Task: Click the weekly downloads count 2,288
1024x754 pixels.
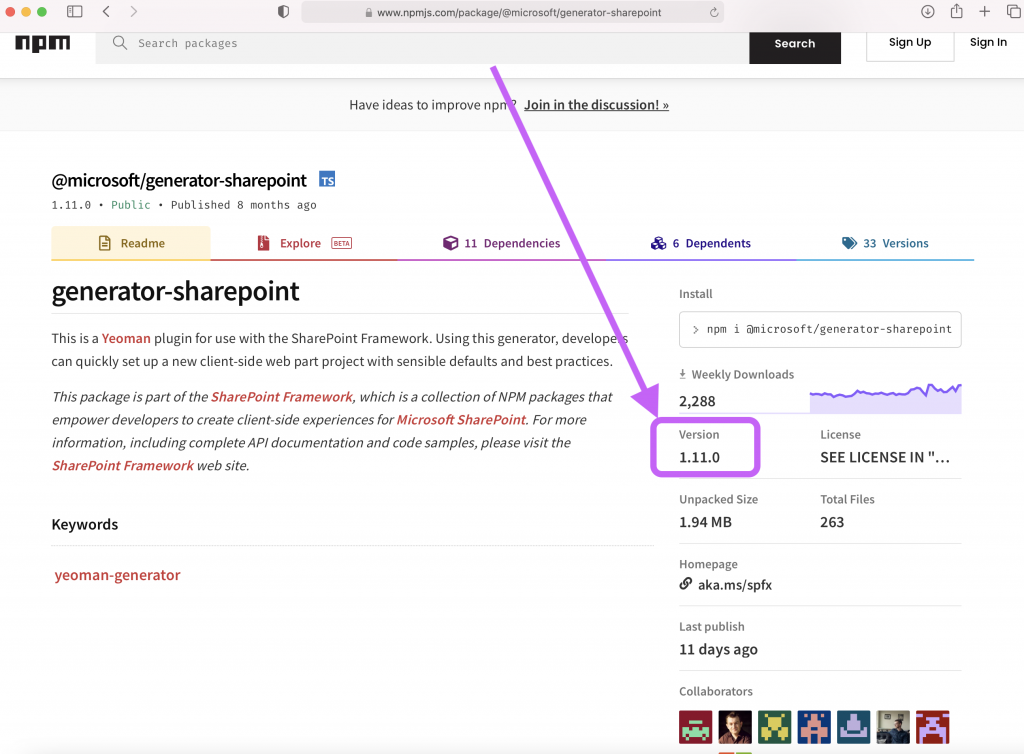Action: coord(697,401)
